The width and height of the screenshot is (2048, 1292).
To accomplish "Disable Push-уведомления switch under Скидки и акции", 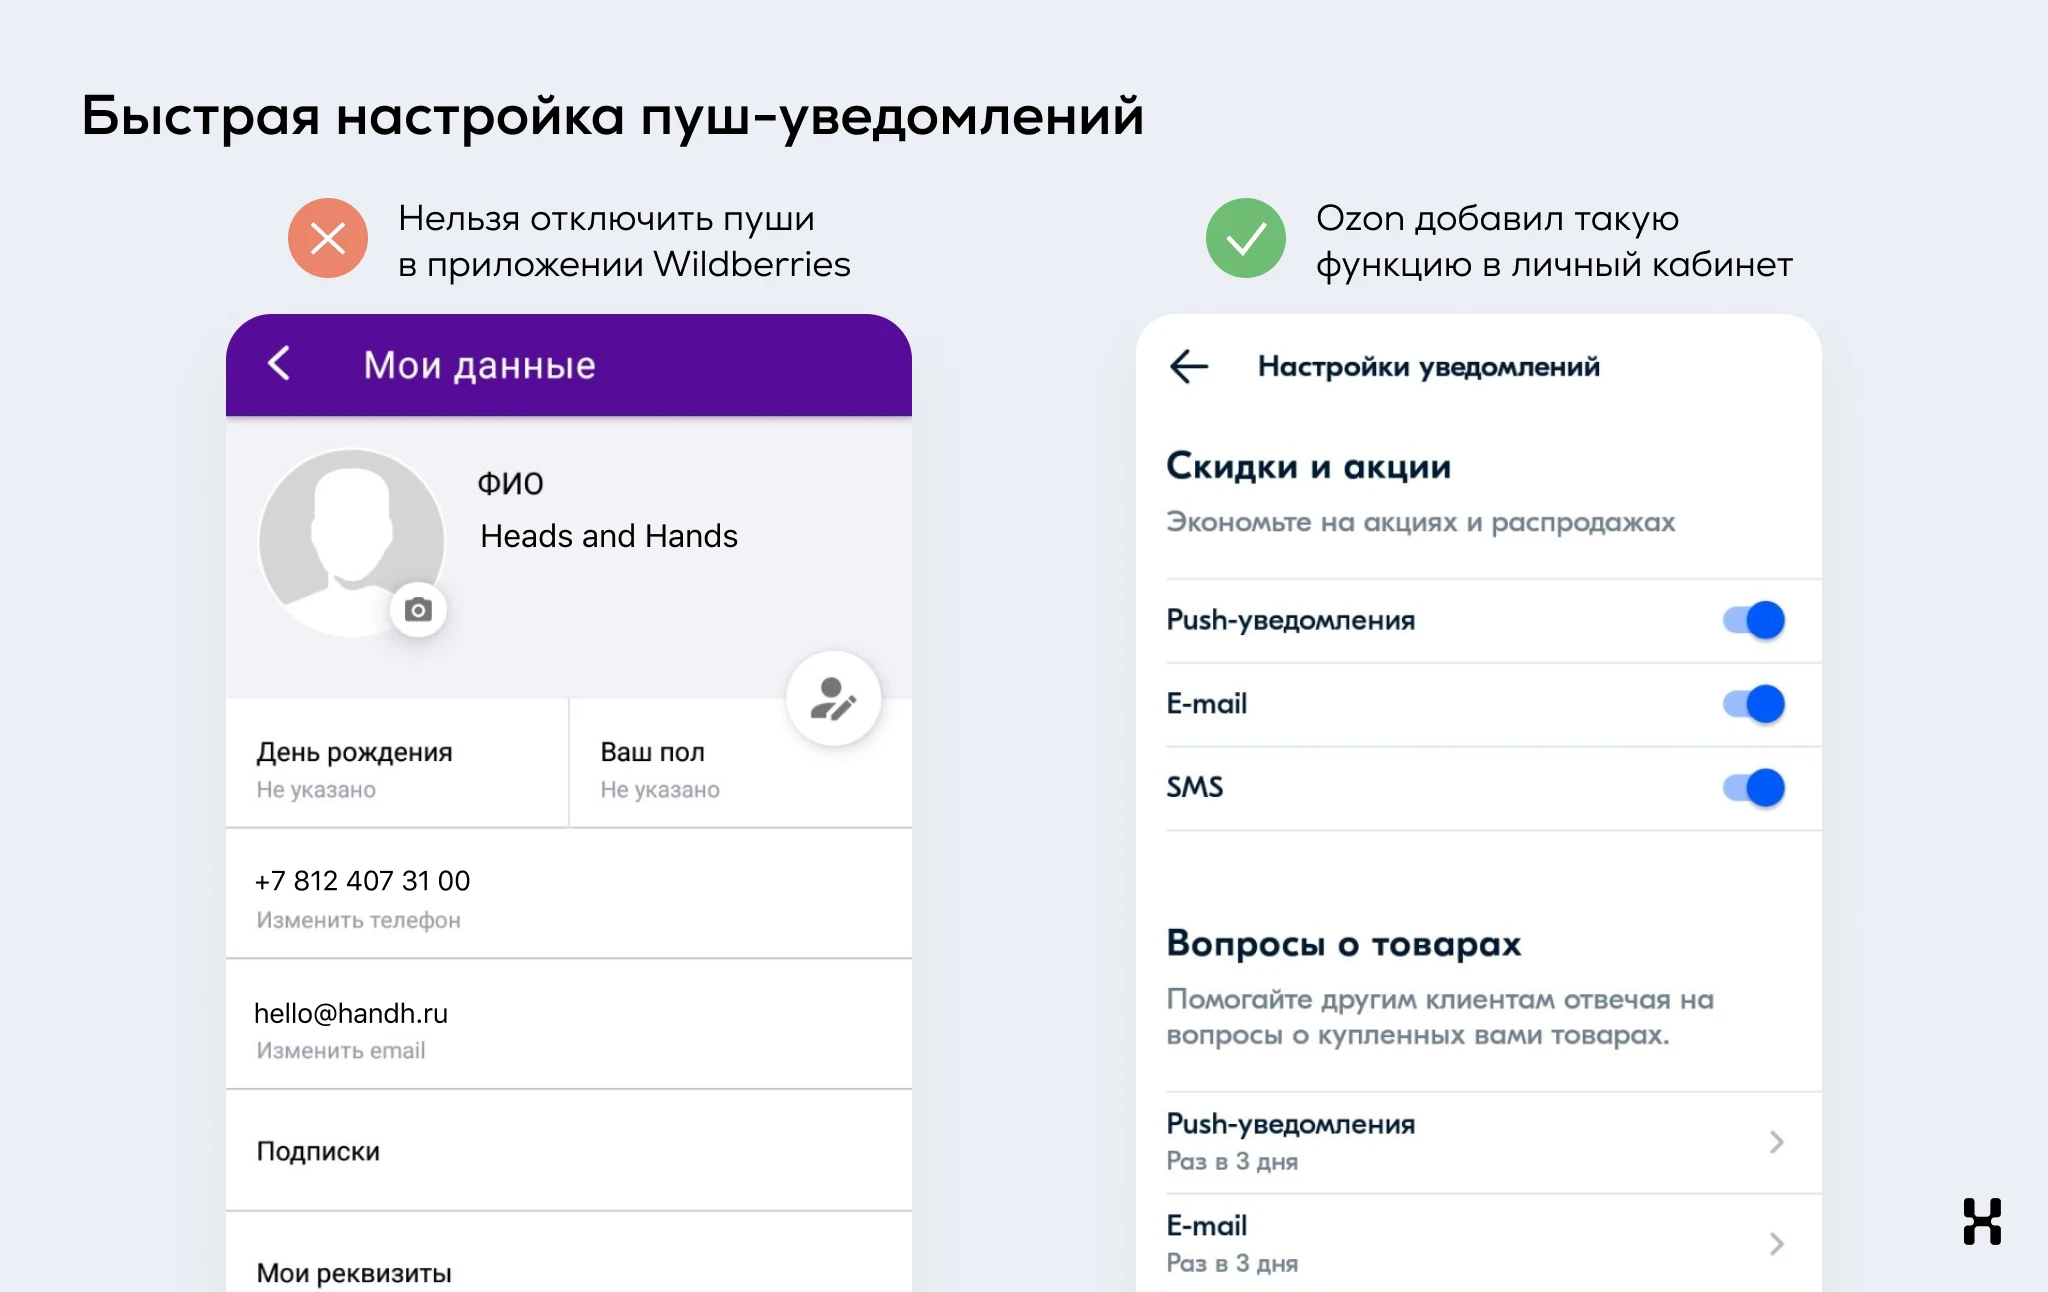I will pyautogui.click(x=1754, y=620).
